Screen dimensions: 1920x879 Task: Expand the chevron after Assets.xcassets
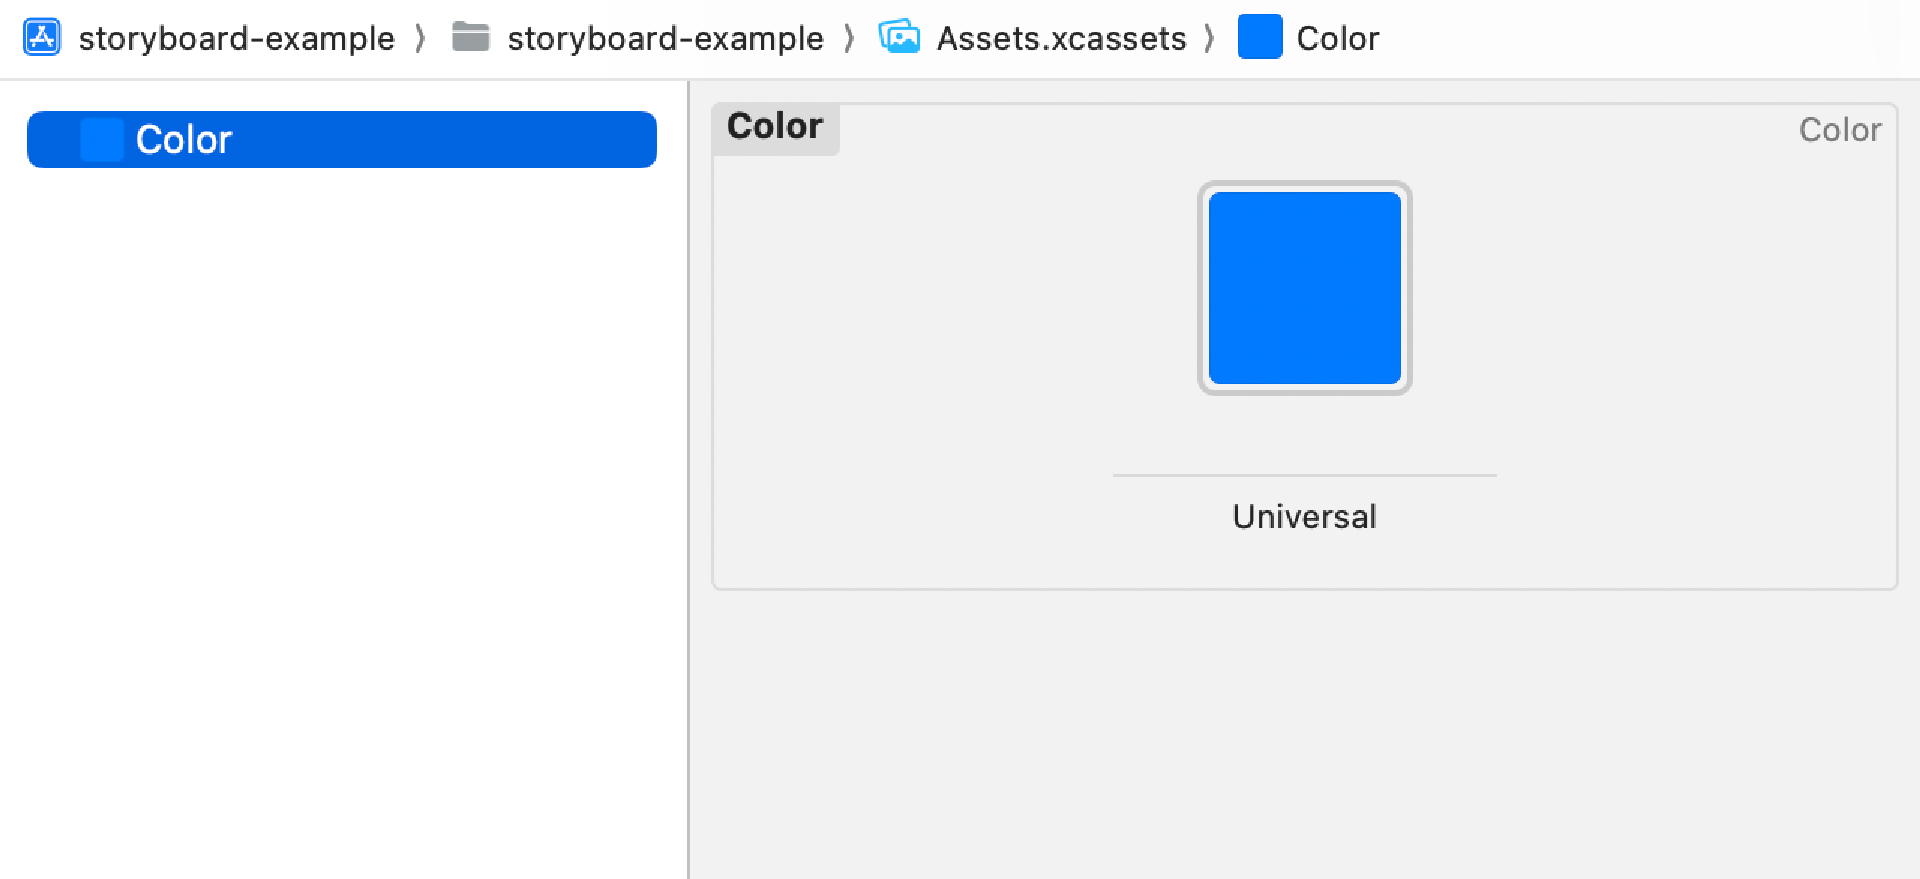pos(1210,38)
